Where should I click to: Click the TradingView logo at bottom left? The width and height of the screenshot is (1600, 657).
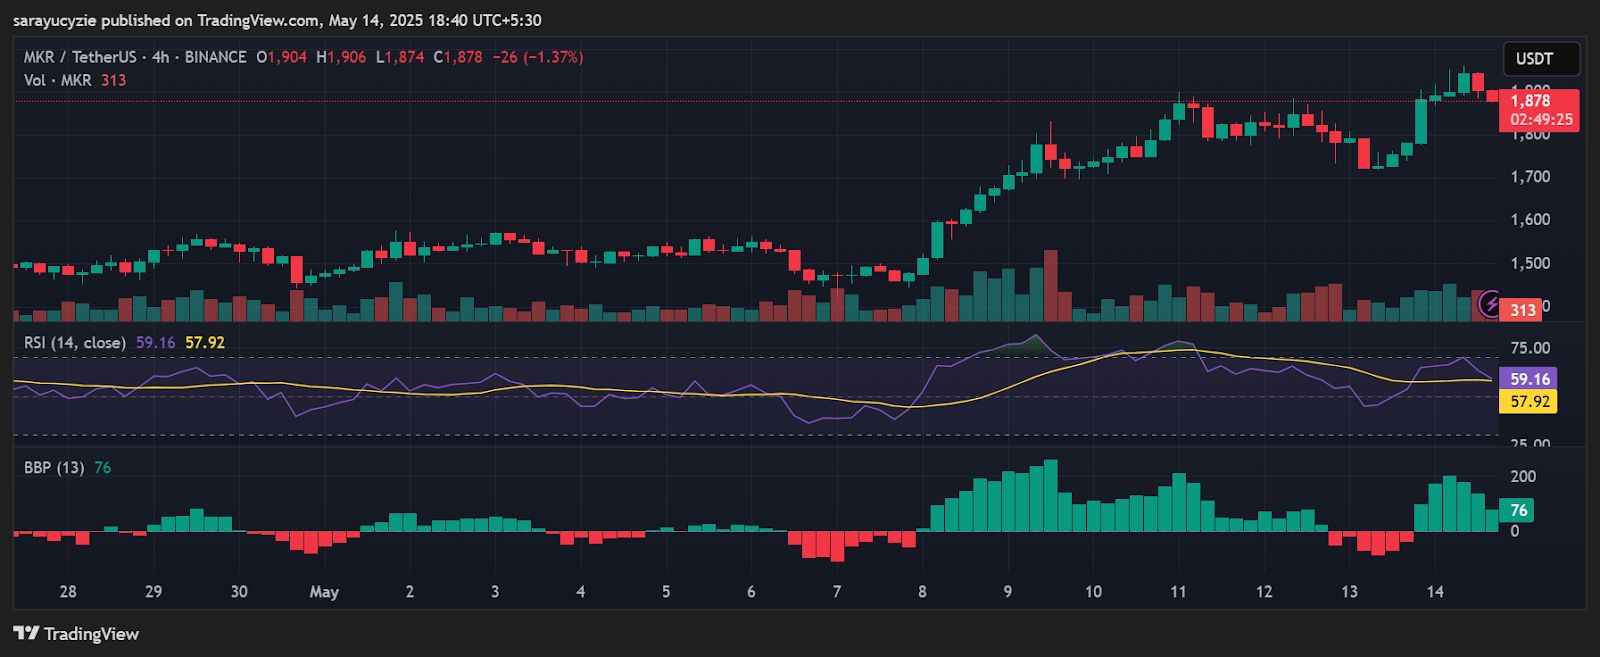pyautogui.click(x=76, y=633)
